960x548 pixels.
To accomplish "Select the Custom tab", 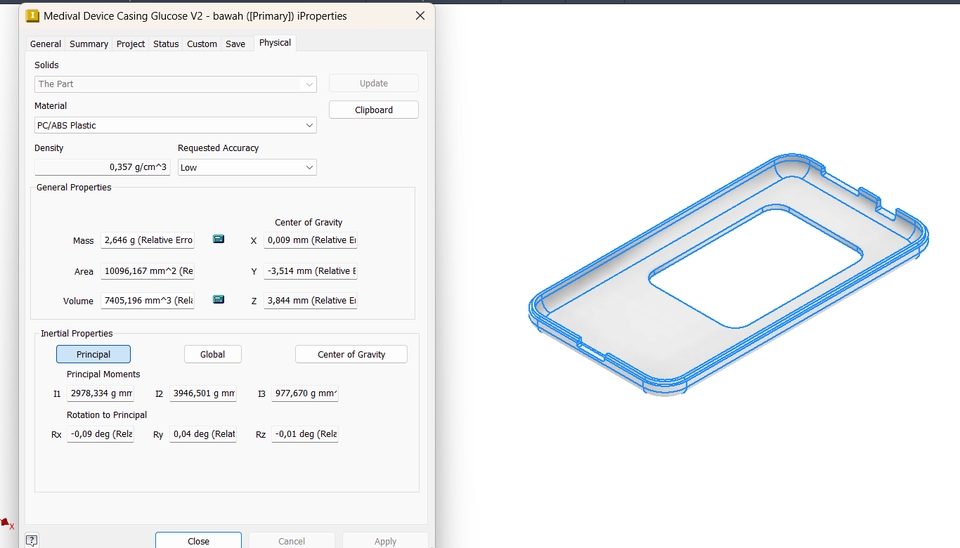I will tap(202, 44).
